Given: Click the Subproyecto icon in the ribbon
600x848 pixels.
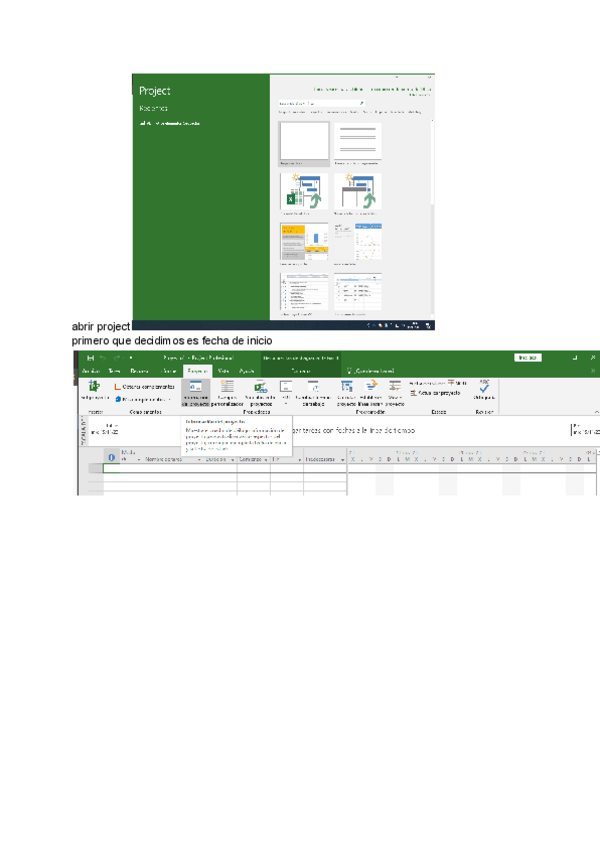Looking at the screenshot, I should coord(94,391).
